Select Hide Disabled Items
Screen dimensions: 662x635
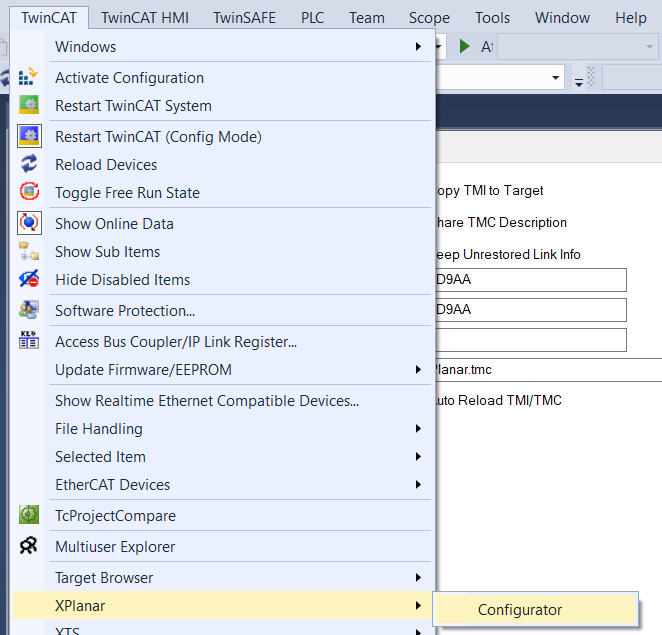point(224,280)
